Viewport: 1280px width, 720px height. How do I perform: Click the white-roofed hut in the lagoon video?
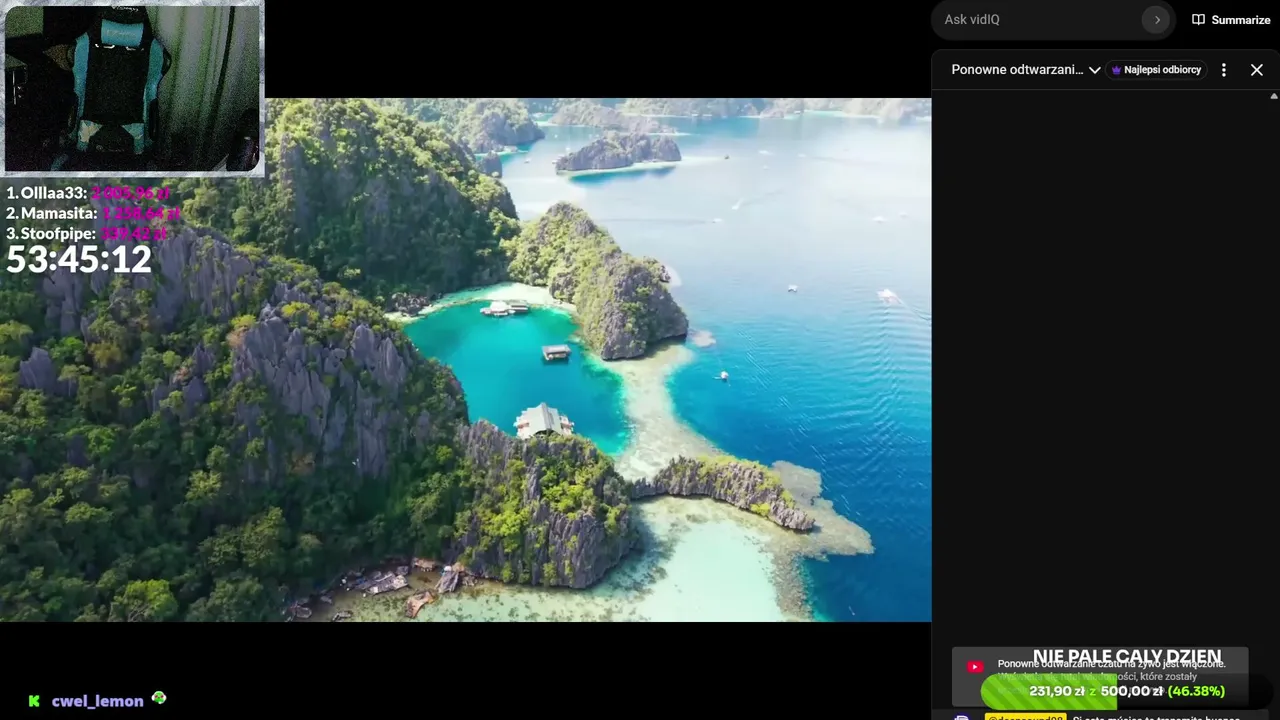[544, 420]
